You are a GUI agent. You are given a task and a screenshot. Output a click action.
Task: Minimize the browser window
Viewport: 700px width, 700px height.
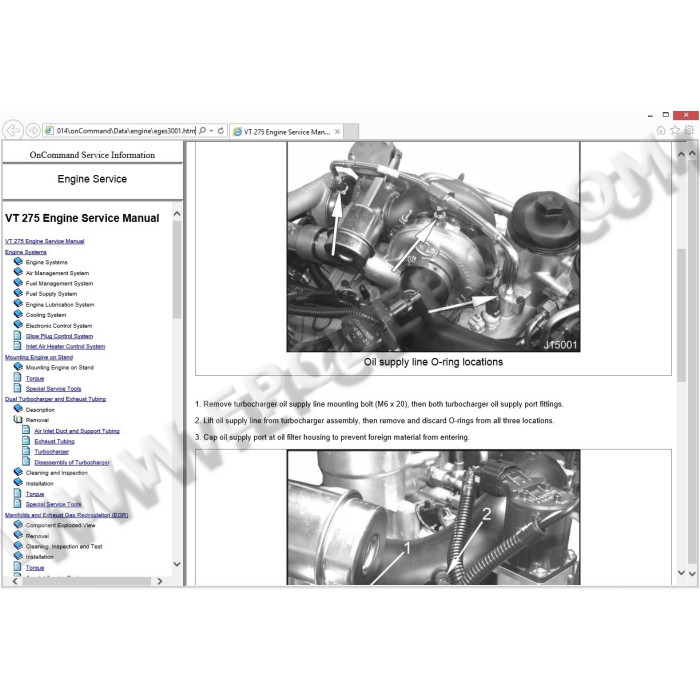650,116
